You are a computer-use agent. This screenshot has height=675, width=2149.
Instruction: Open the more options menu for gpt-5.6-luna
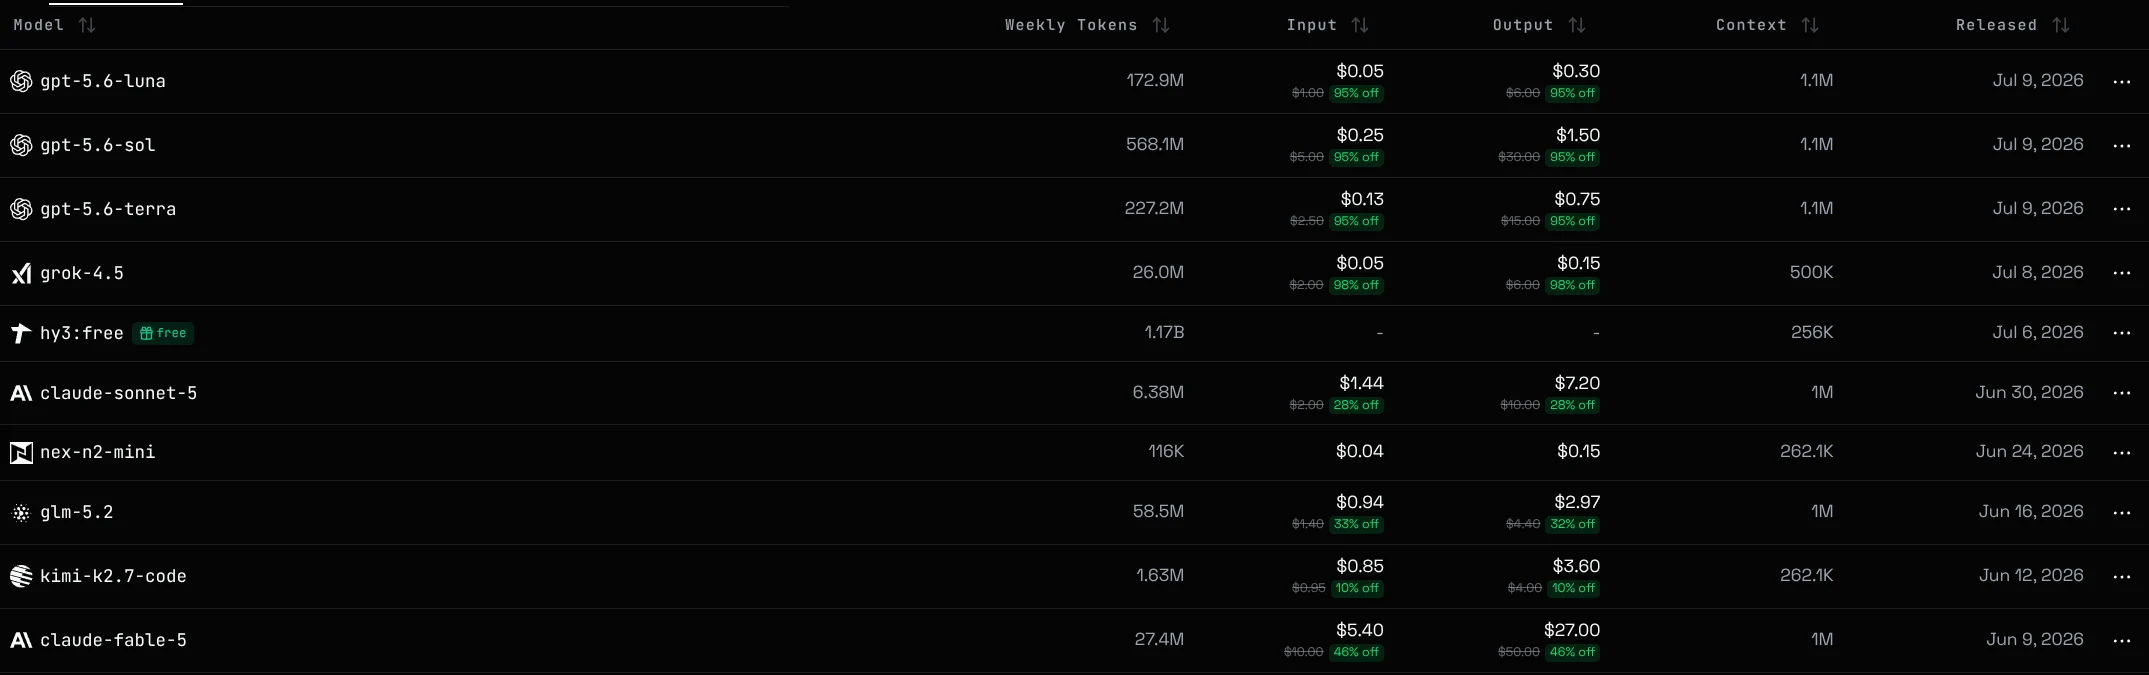2122,81
